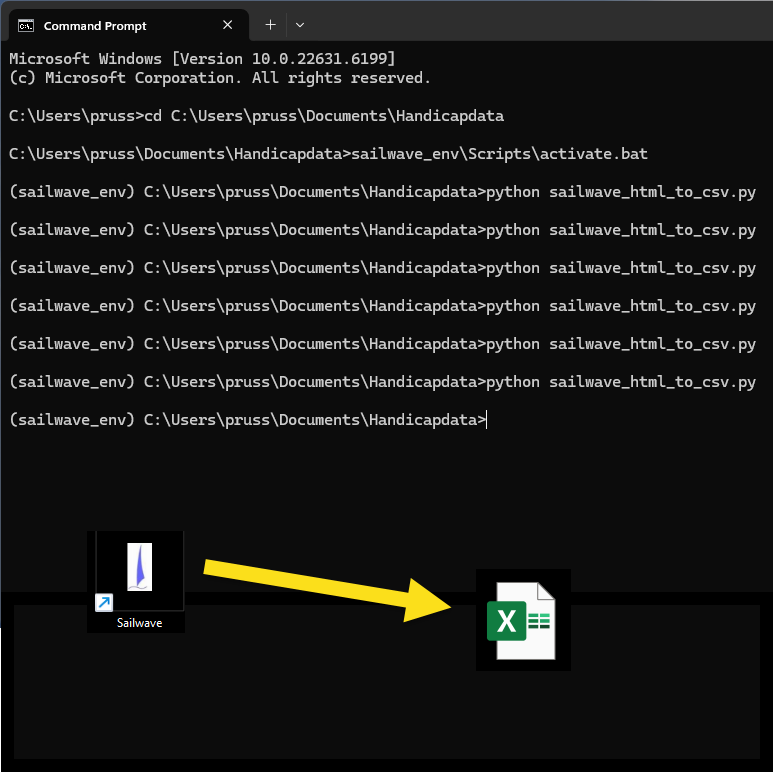The height and width of the screenshot is (772, 773).
Task: Click the Microsoft Corporation copyright line
Action: click(x=220, y=78)
